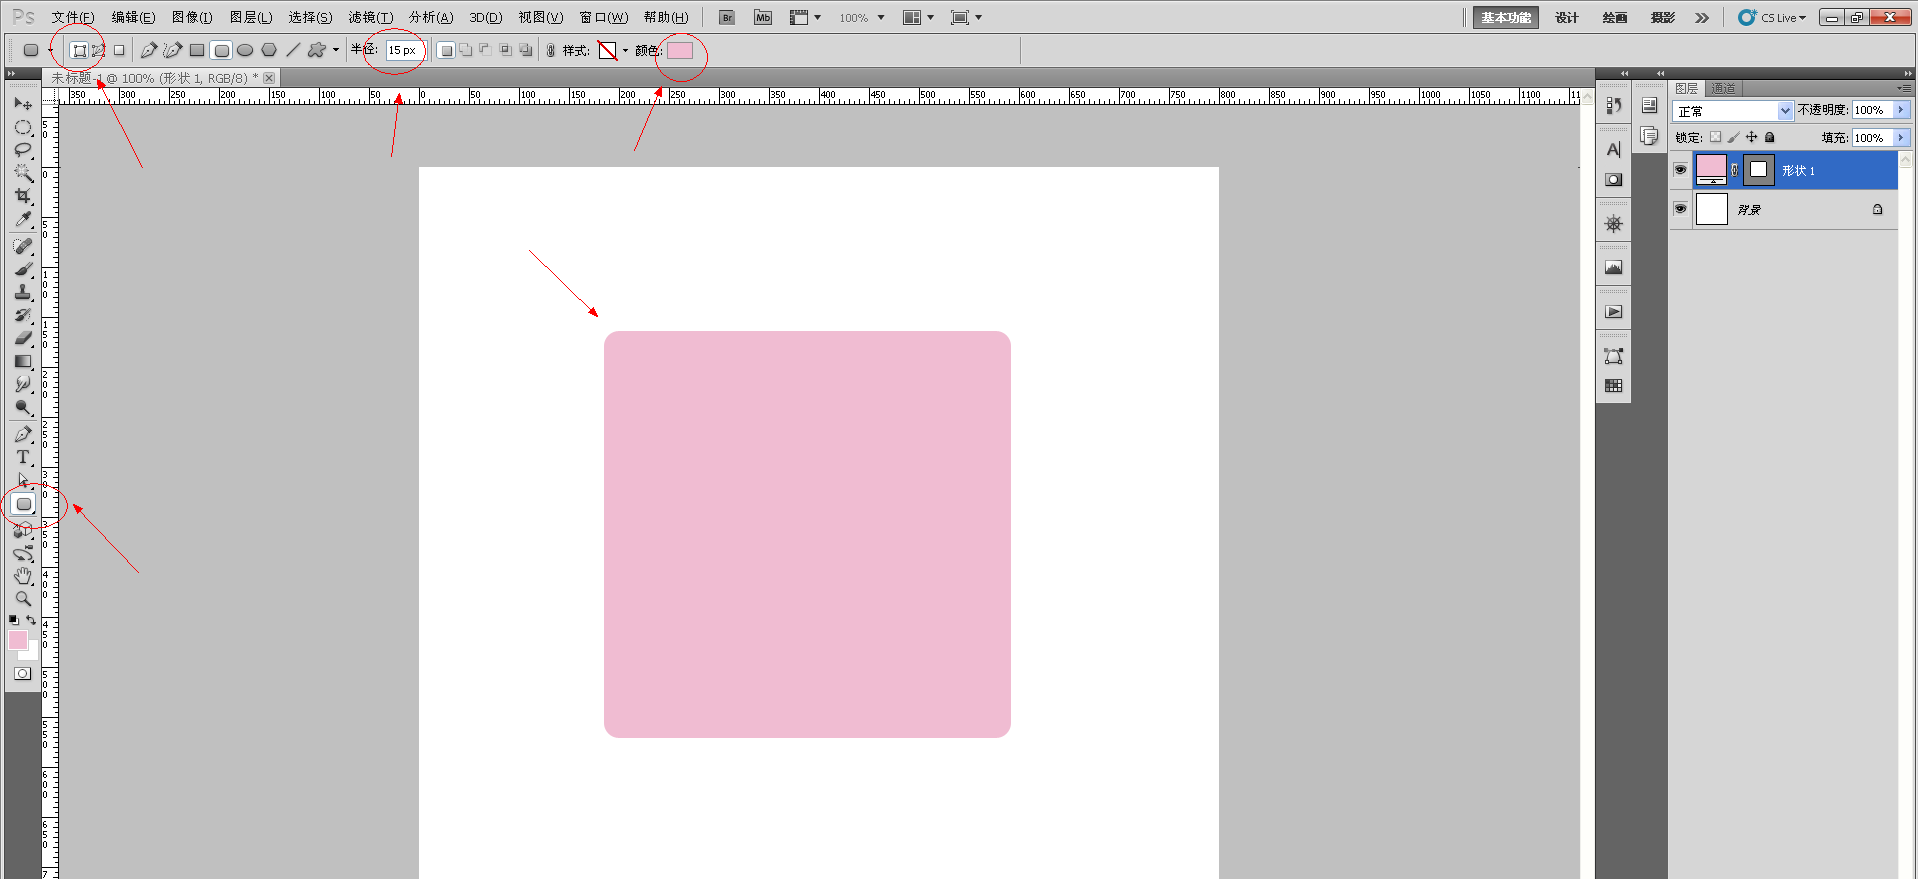The image size is (1918, 879).
Task: Switch to 设计 workspace
Action: click(x=1567, y=18)
